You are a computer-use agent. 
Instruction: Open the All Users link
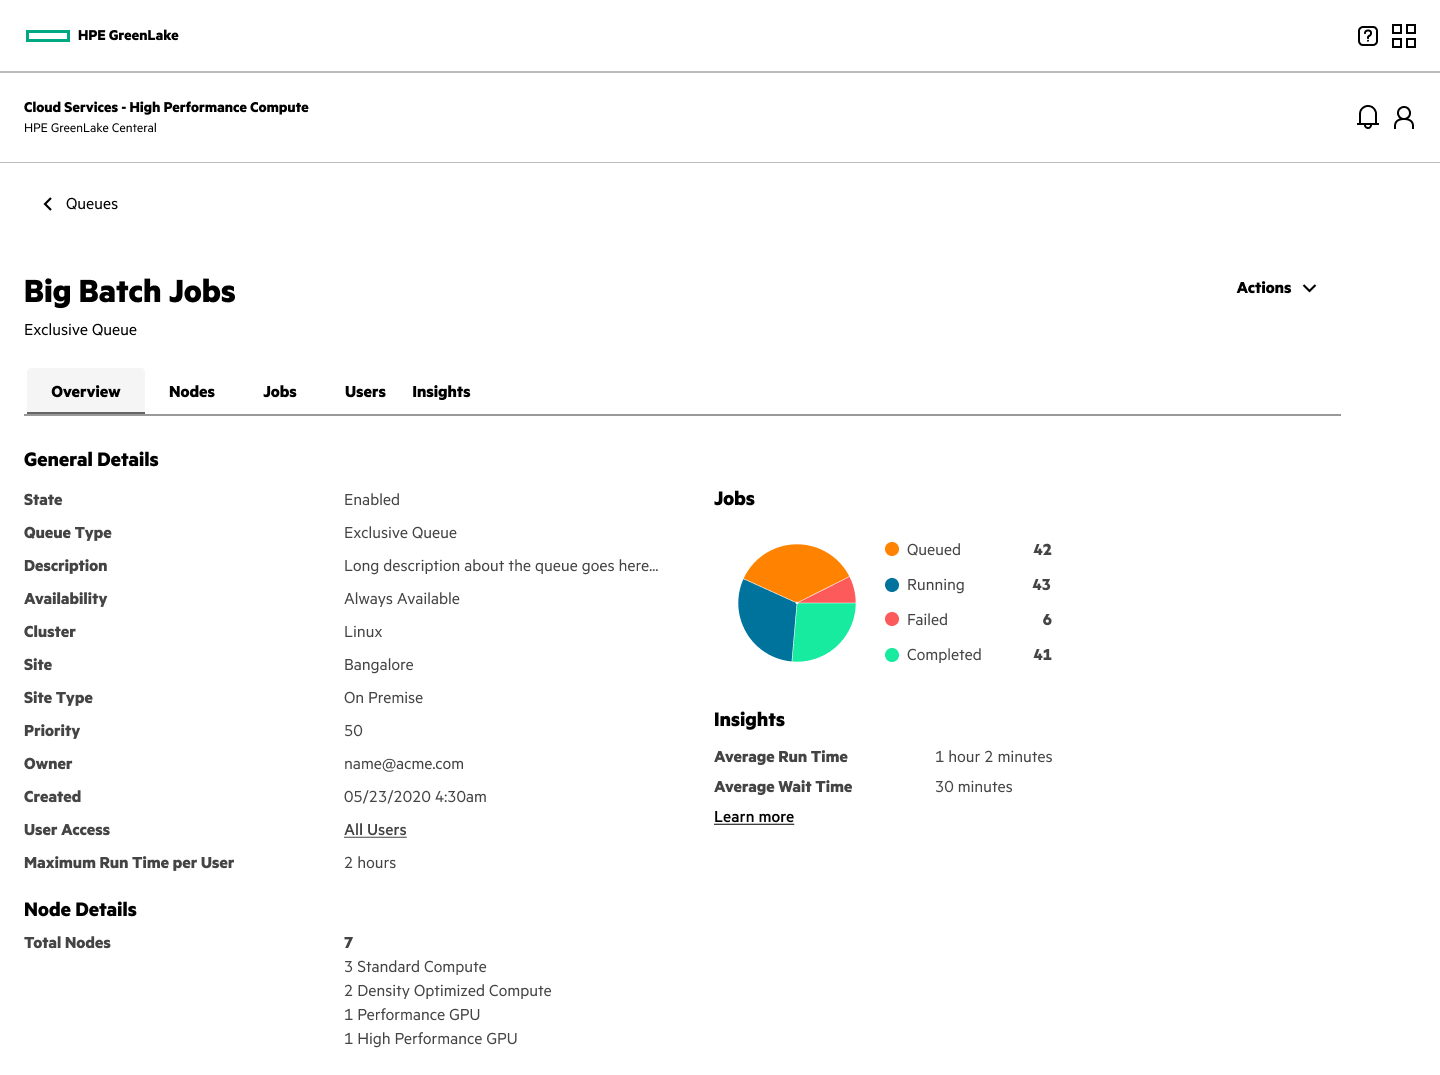pyautogui.click(x=375, y=830)
